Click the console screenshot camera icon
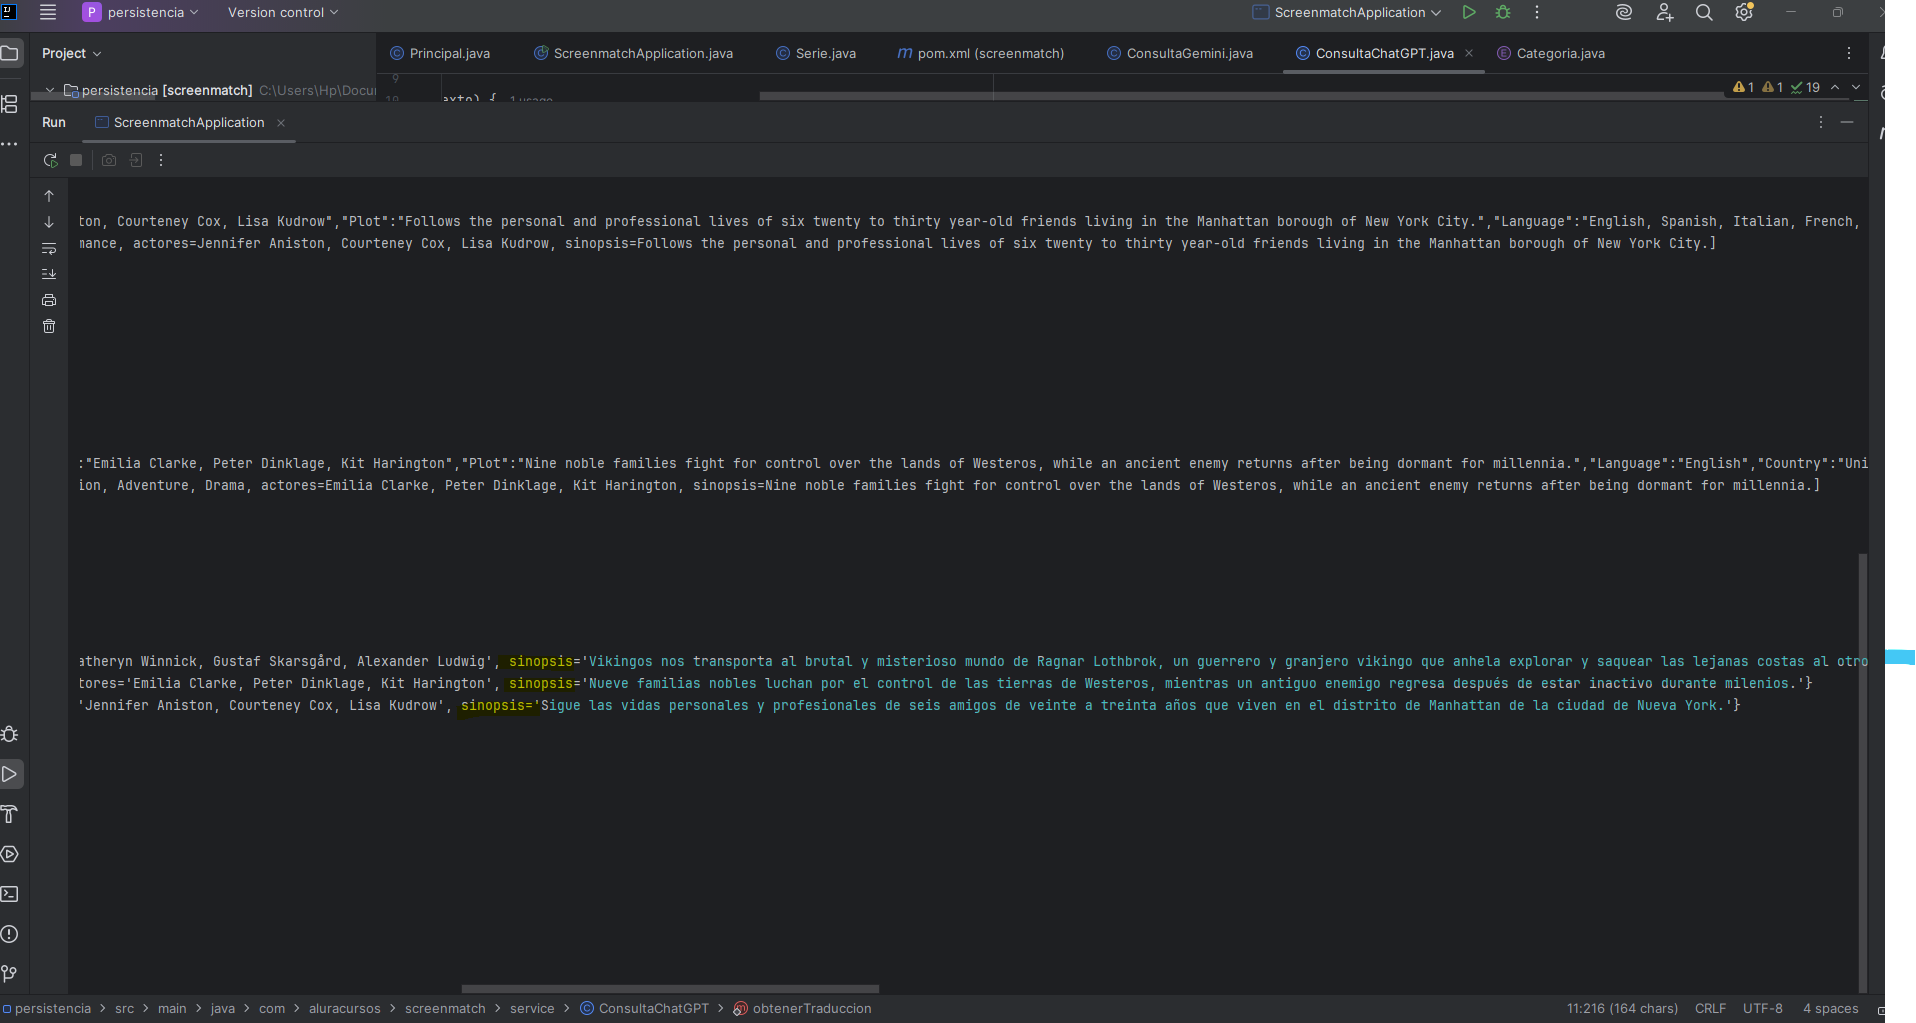1916x1023 pixels. point(109,160)
